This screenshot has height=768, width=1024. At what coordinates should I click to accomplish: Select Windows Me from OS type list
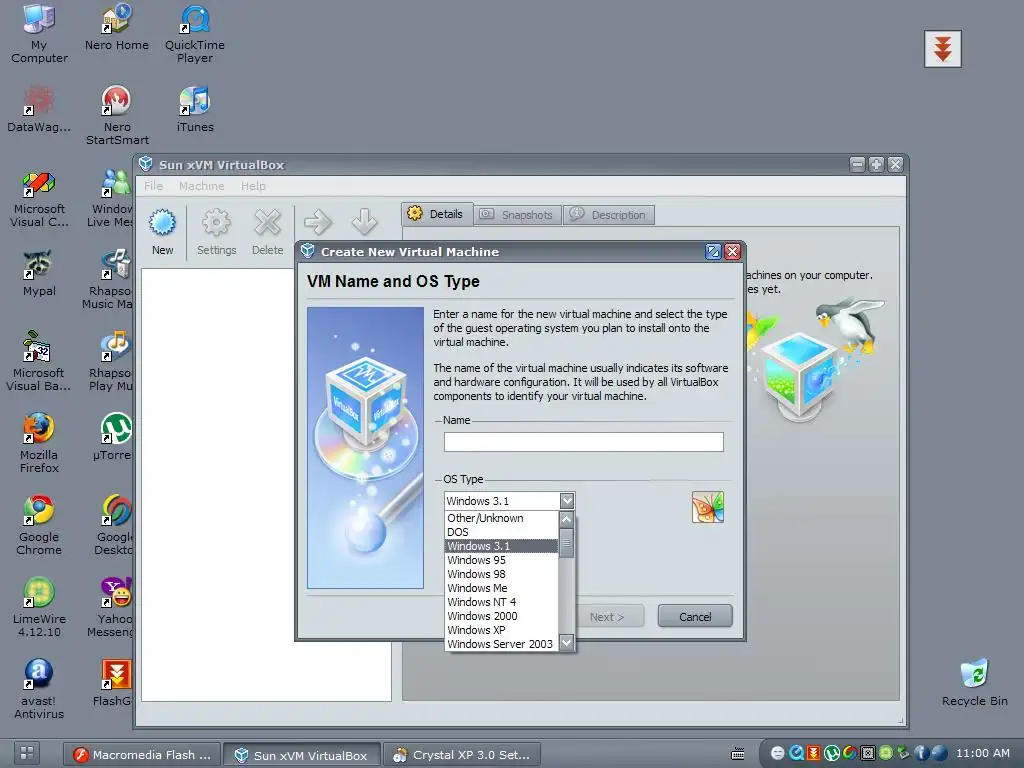tap(501, 588)
